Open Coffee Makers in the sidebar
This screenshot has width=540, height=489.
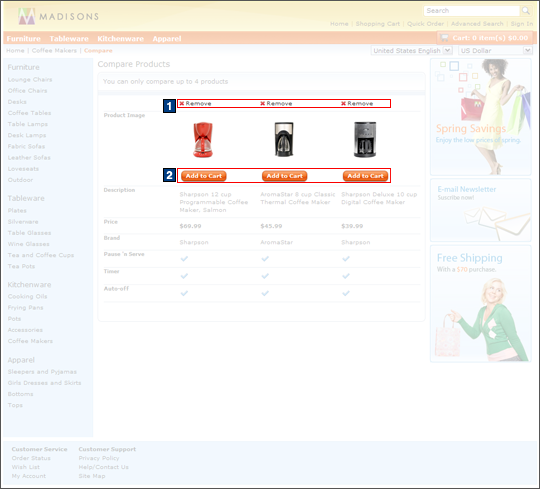coord(30,341)
